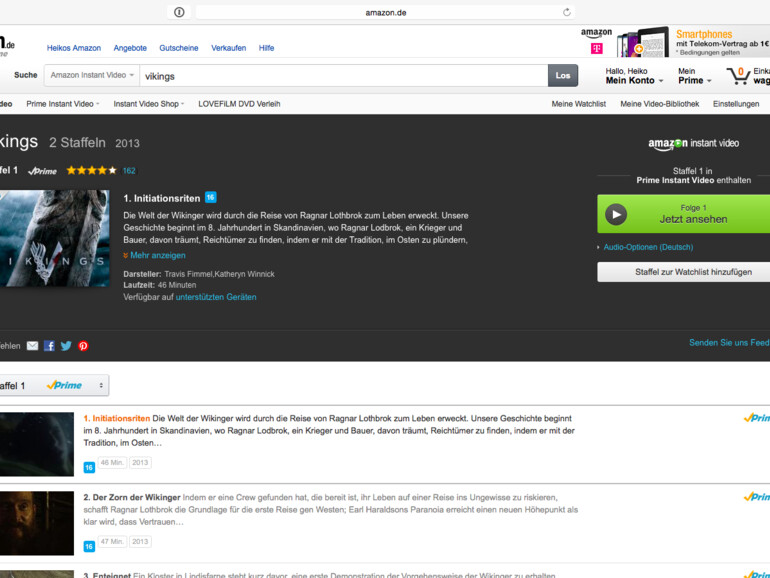Open the Verkaufen link
770x578 pixels.
[228, 48]
